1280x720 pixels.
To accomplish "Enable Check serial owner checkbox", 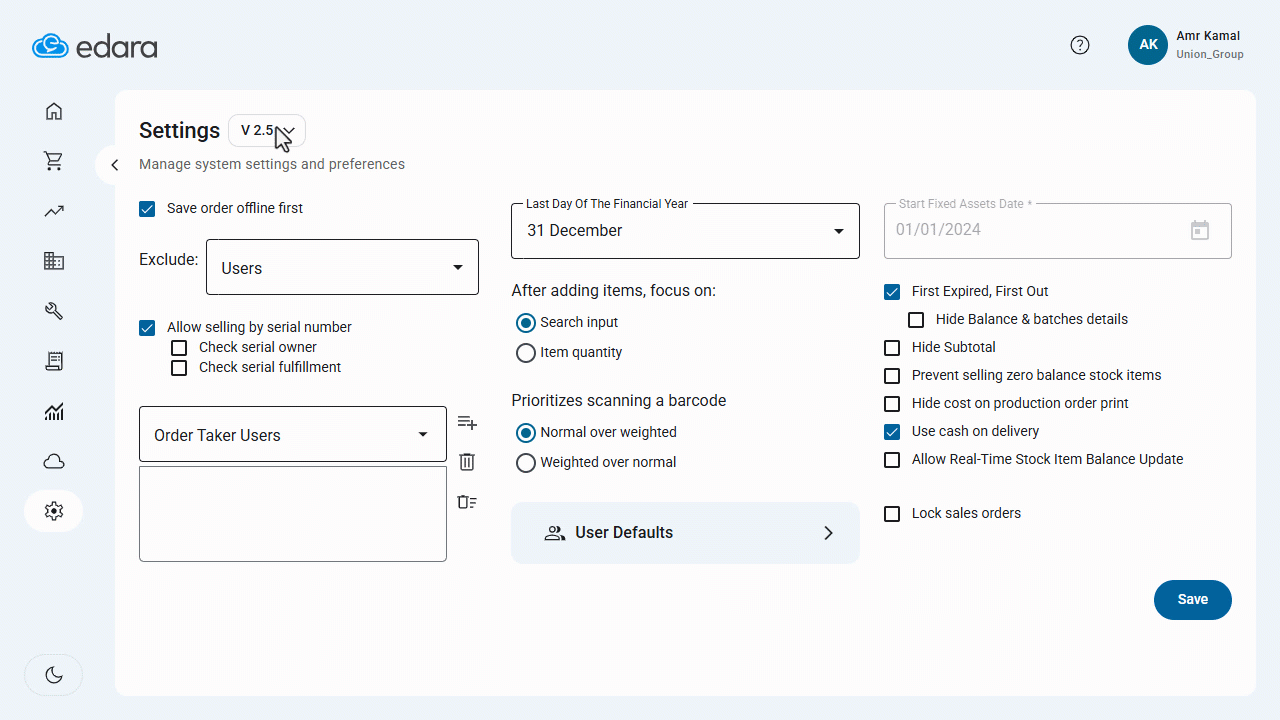I will point(179,348).
